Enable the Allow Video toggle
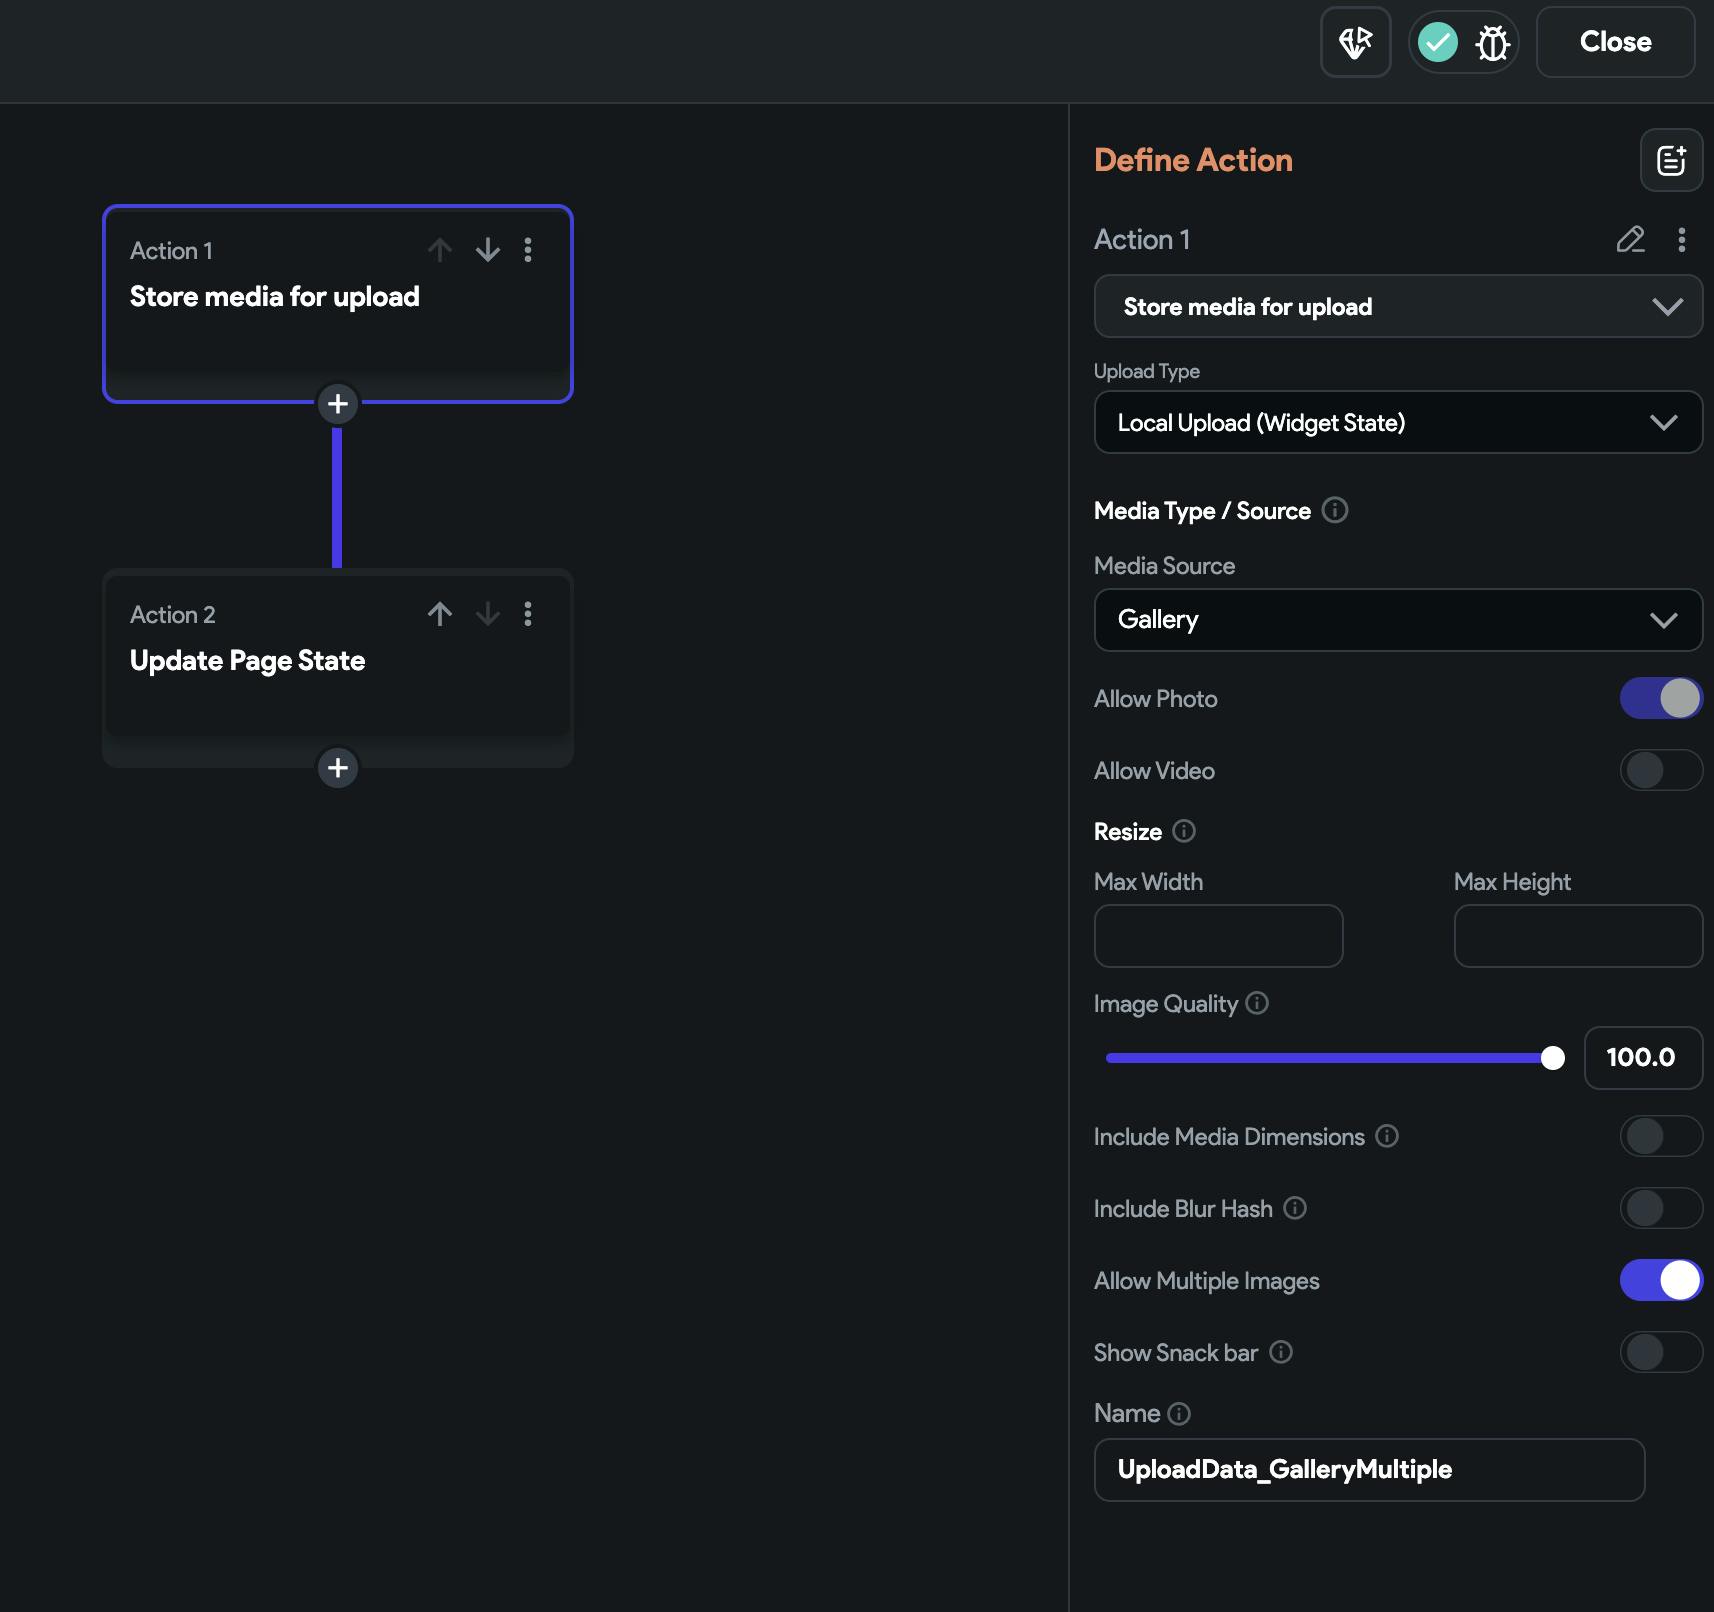Screen dimensions: 1714x1612 coord(1660,770)
